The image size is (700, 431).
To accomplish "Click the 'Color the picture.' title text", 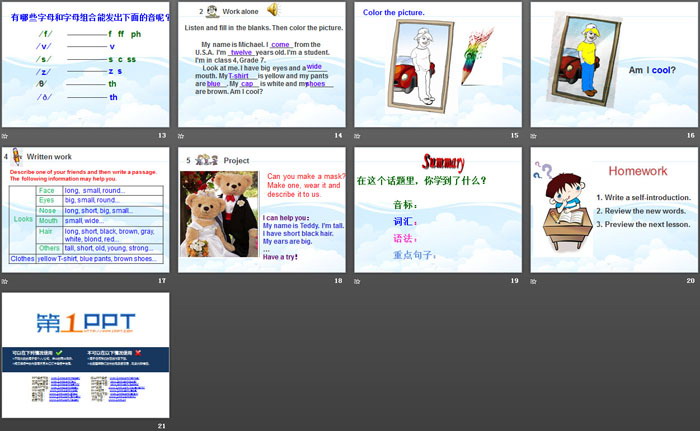I will tap(394, 12).
